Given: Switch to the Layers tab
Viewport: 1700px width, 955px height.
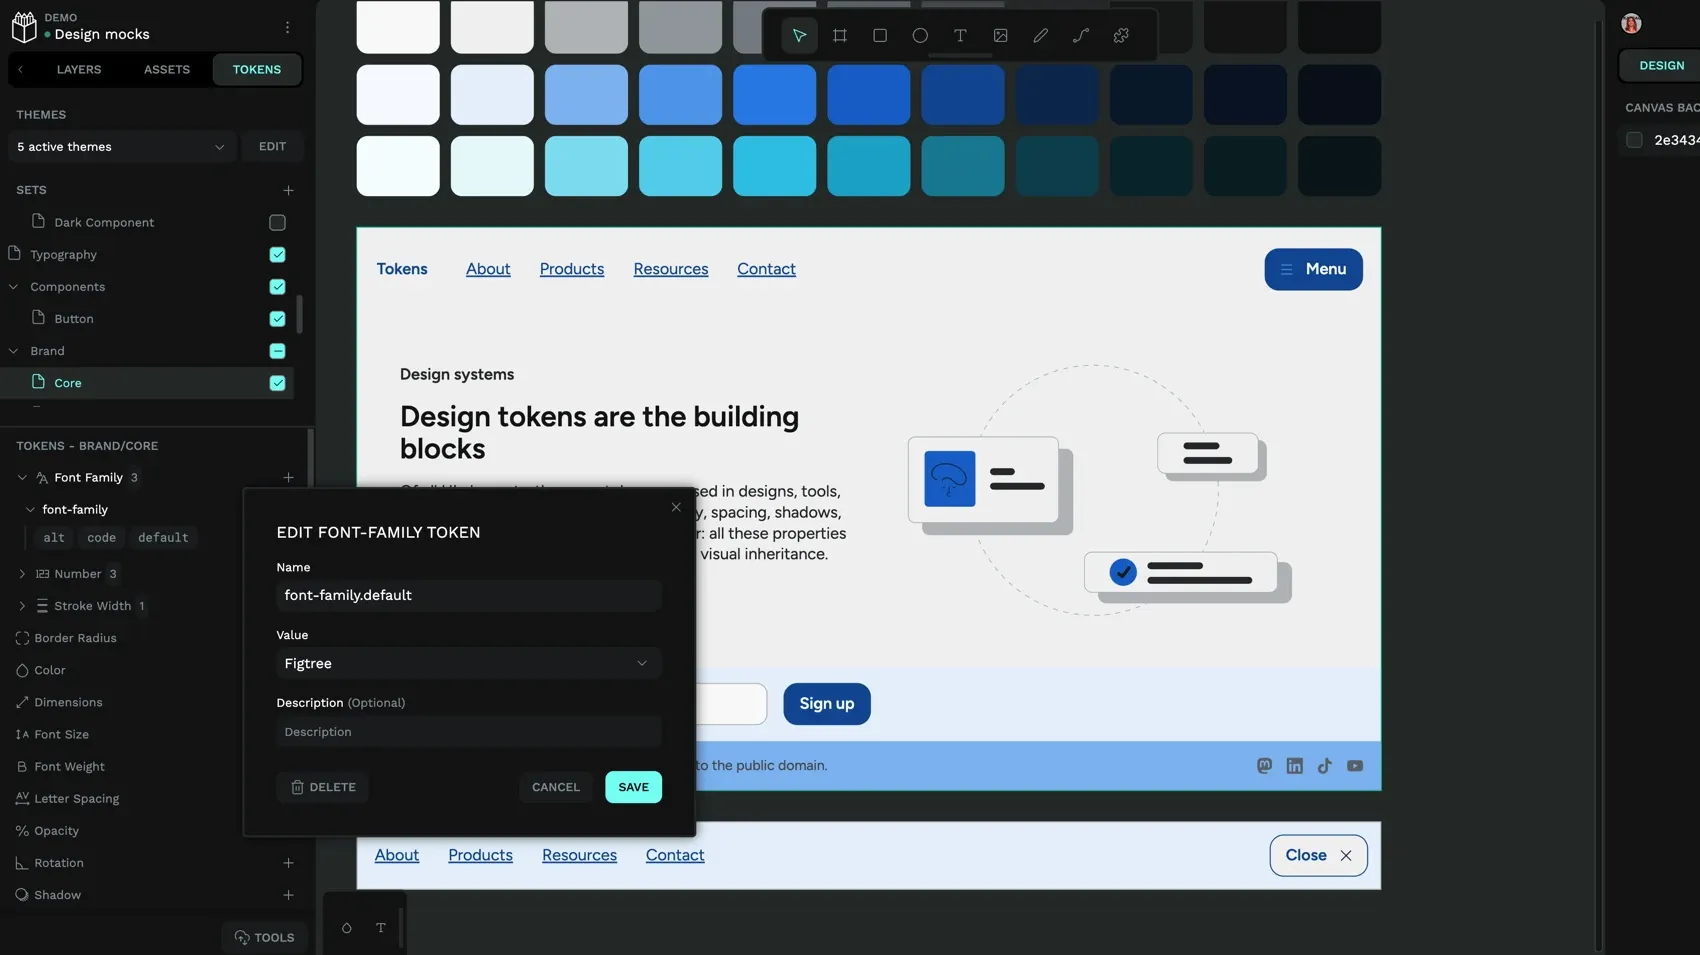Looking at the screenshot, I should click(79, 70).
